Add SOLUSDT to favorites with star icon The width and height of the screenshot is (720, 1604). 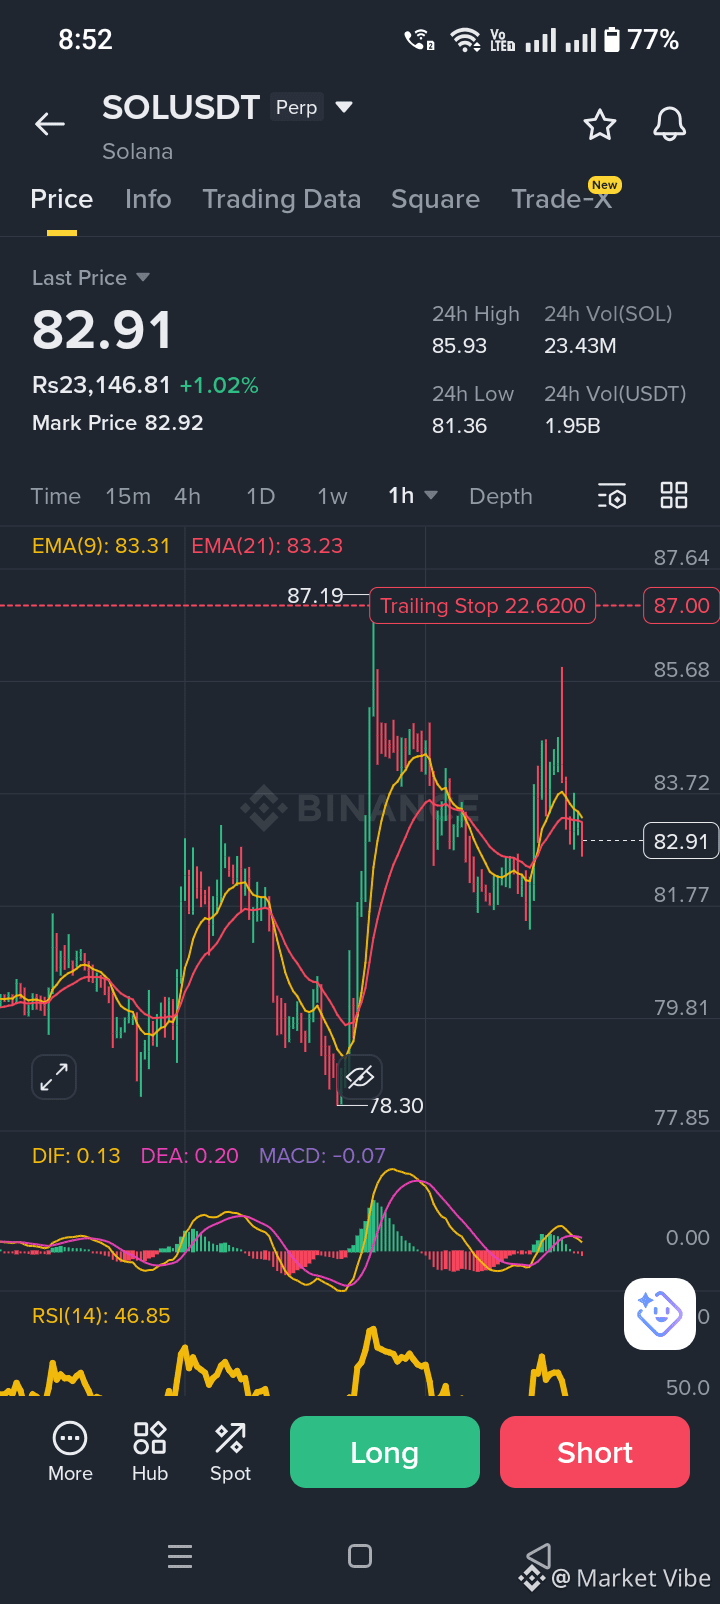pos(600,125)
